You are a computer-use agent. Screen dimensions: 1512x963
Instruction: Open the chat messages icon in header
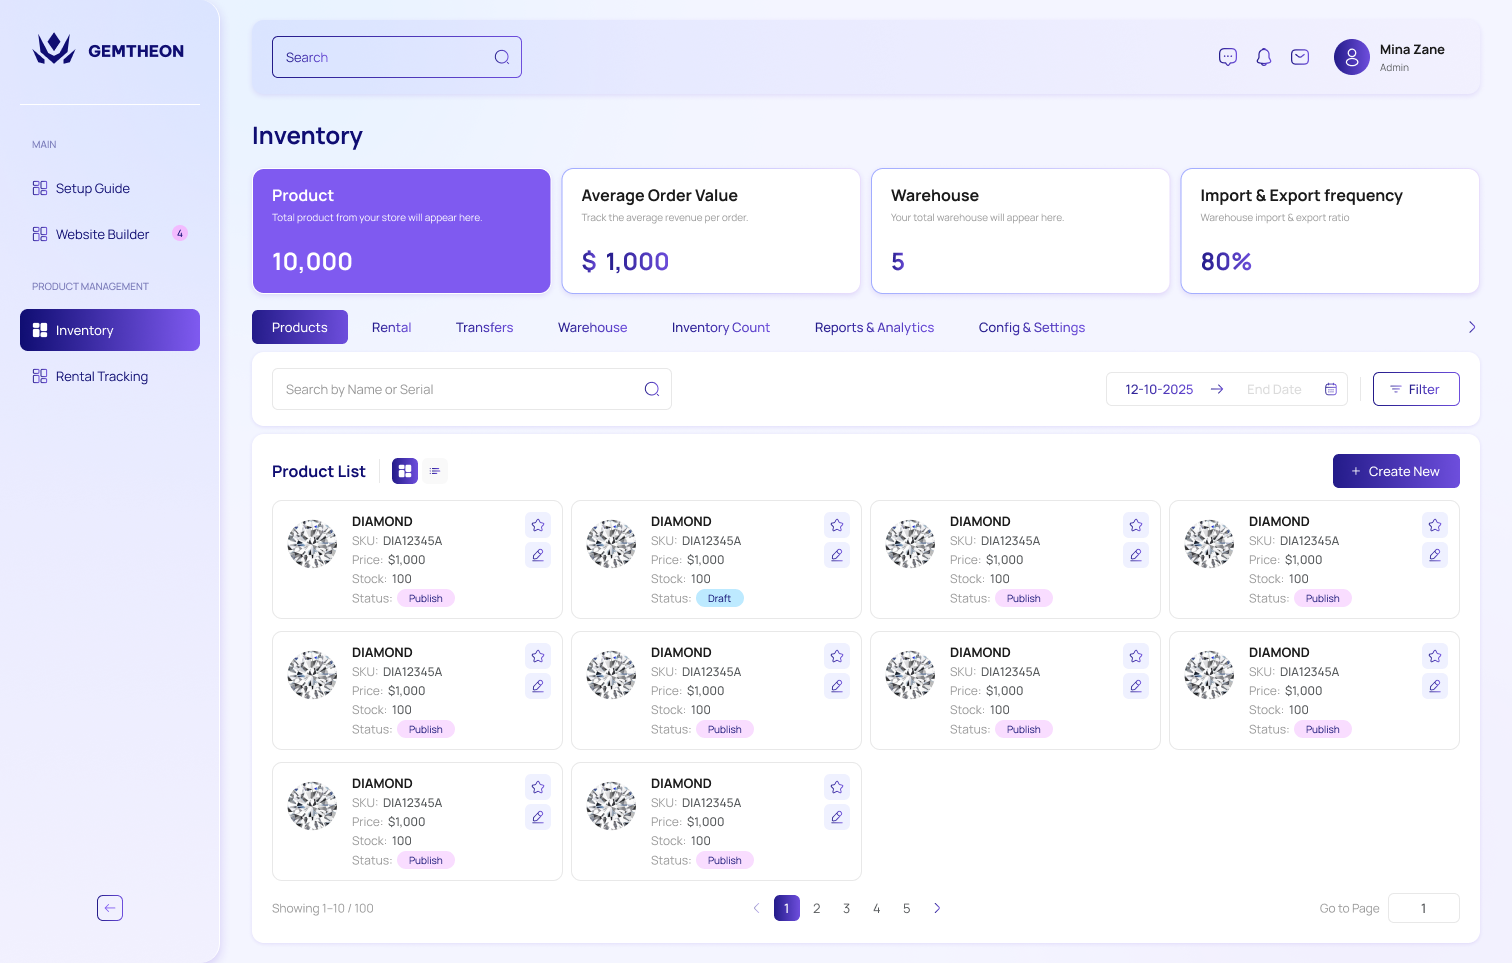click(x=1228, y=57)
